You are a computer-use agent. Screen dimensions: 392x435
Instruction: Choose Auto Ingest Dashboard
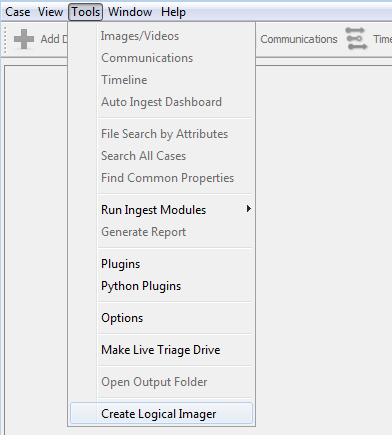click(x=162, y=102)
